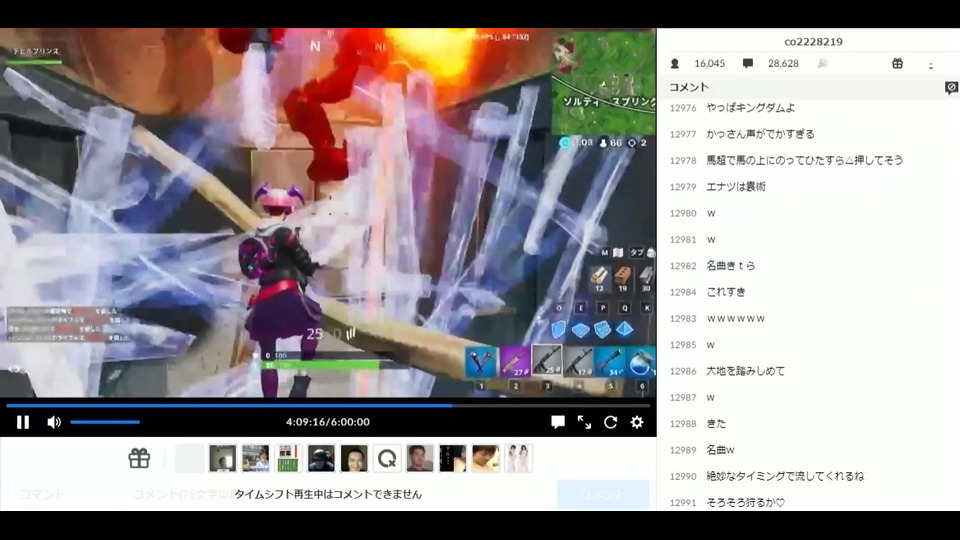
Task: Click the viewer count 16,045
Action: coord(710,63)
